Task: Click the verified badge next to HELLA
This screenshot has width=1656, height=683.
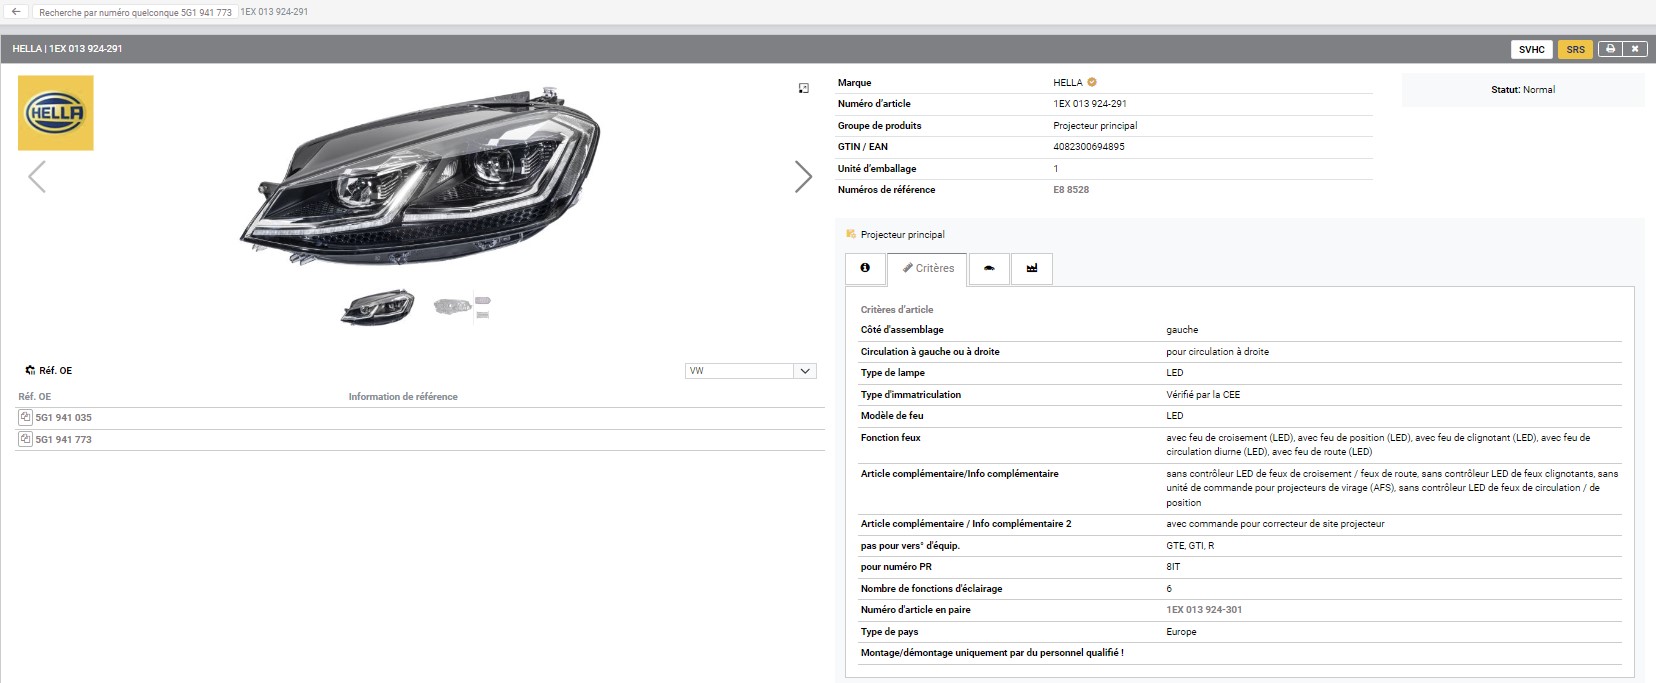Action: coord(1092,82)
